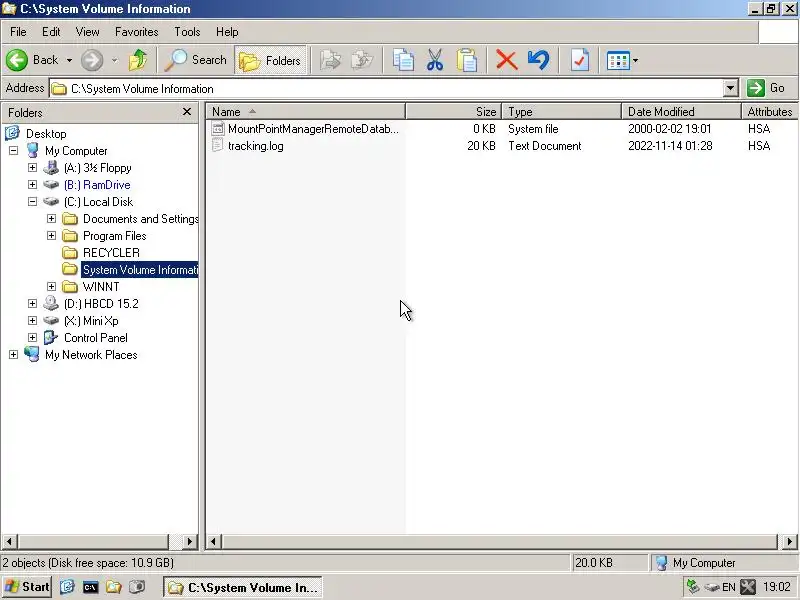Expand the Control Panel node

(x=32, y=338)
